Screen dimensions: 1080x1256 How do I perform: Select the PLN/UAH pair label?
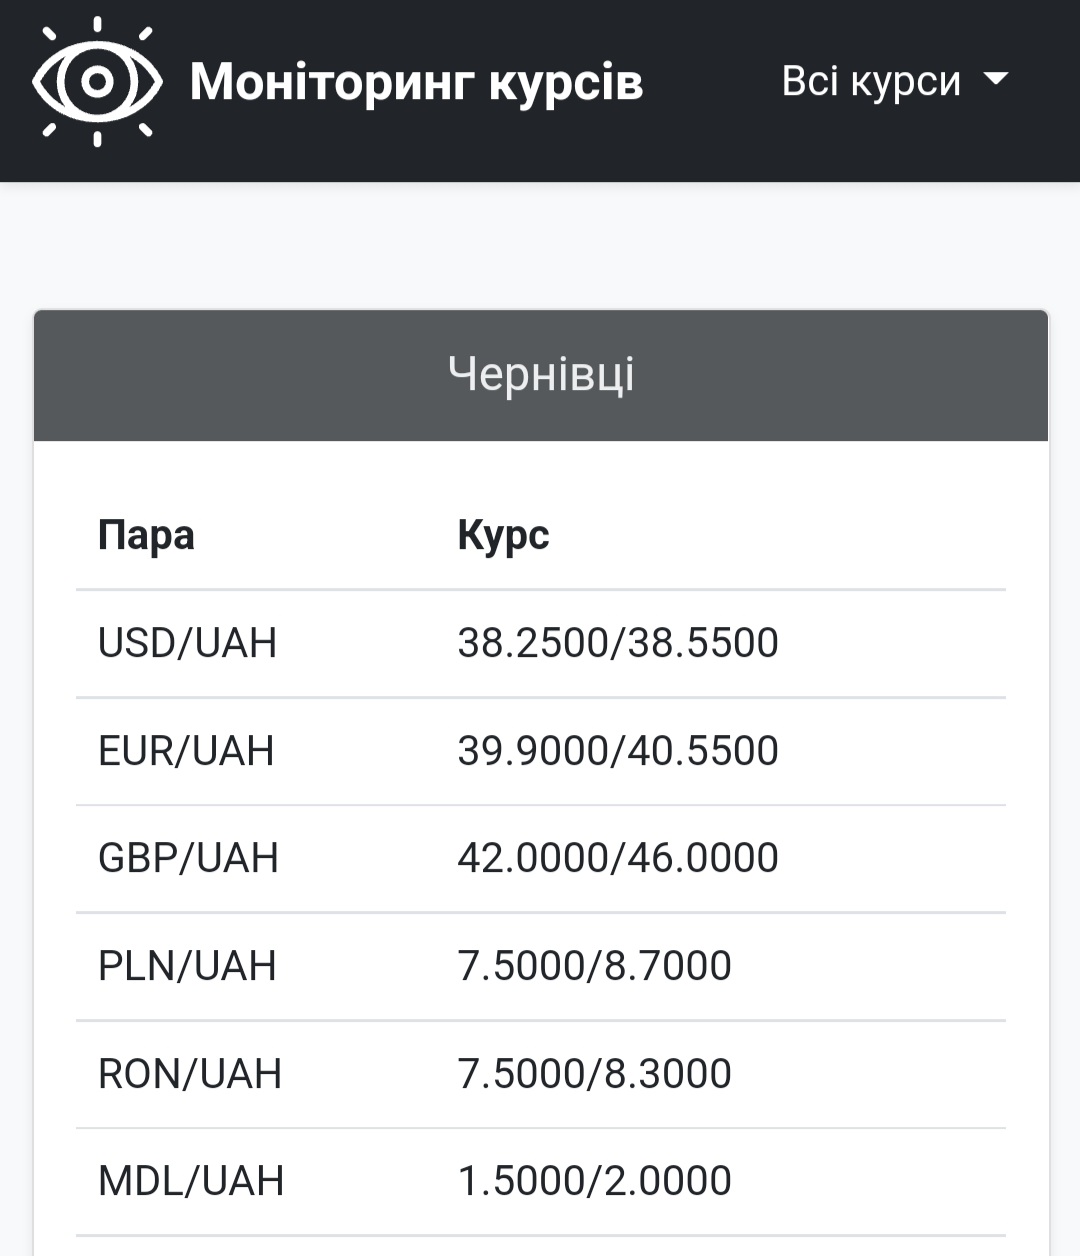pyautogui.click(x=187, y=966)
